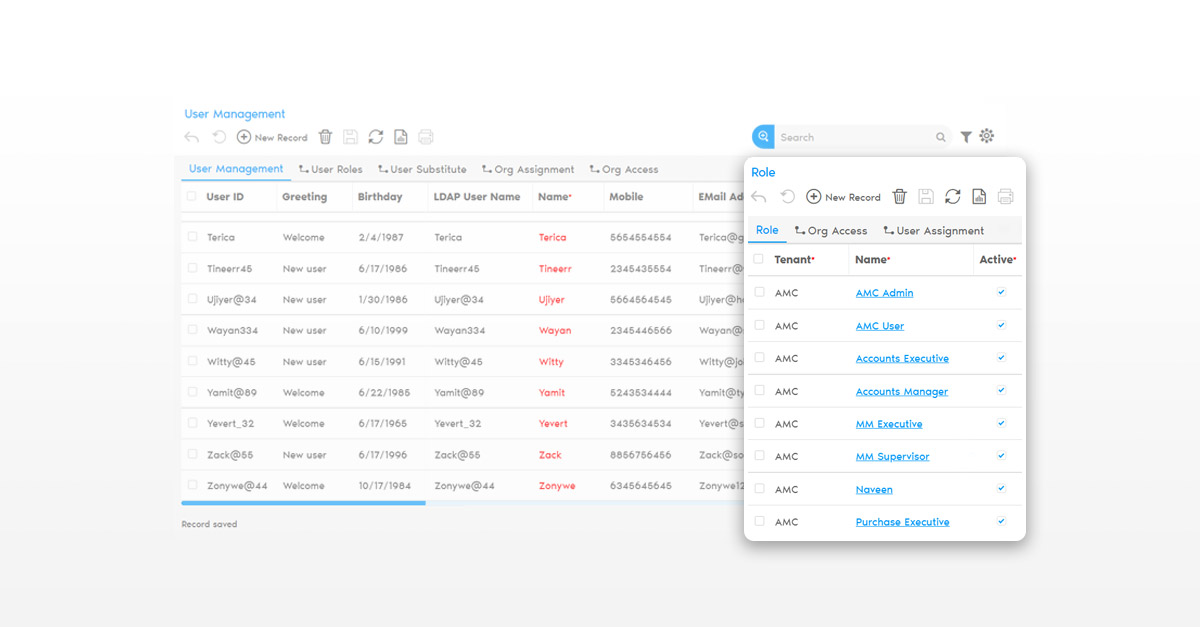Screen dimensions: 1200x627
Task: Click the blue horizontal scrollbar under user table
Action: pos(303,503)
